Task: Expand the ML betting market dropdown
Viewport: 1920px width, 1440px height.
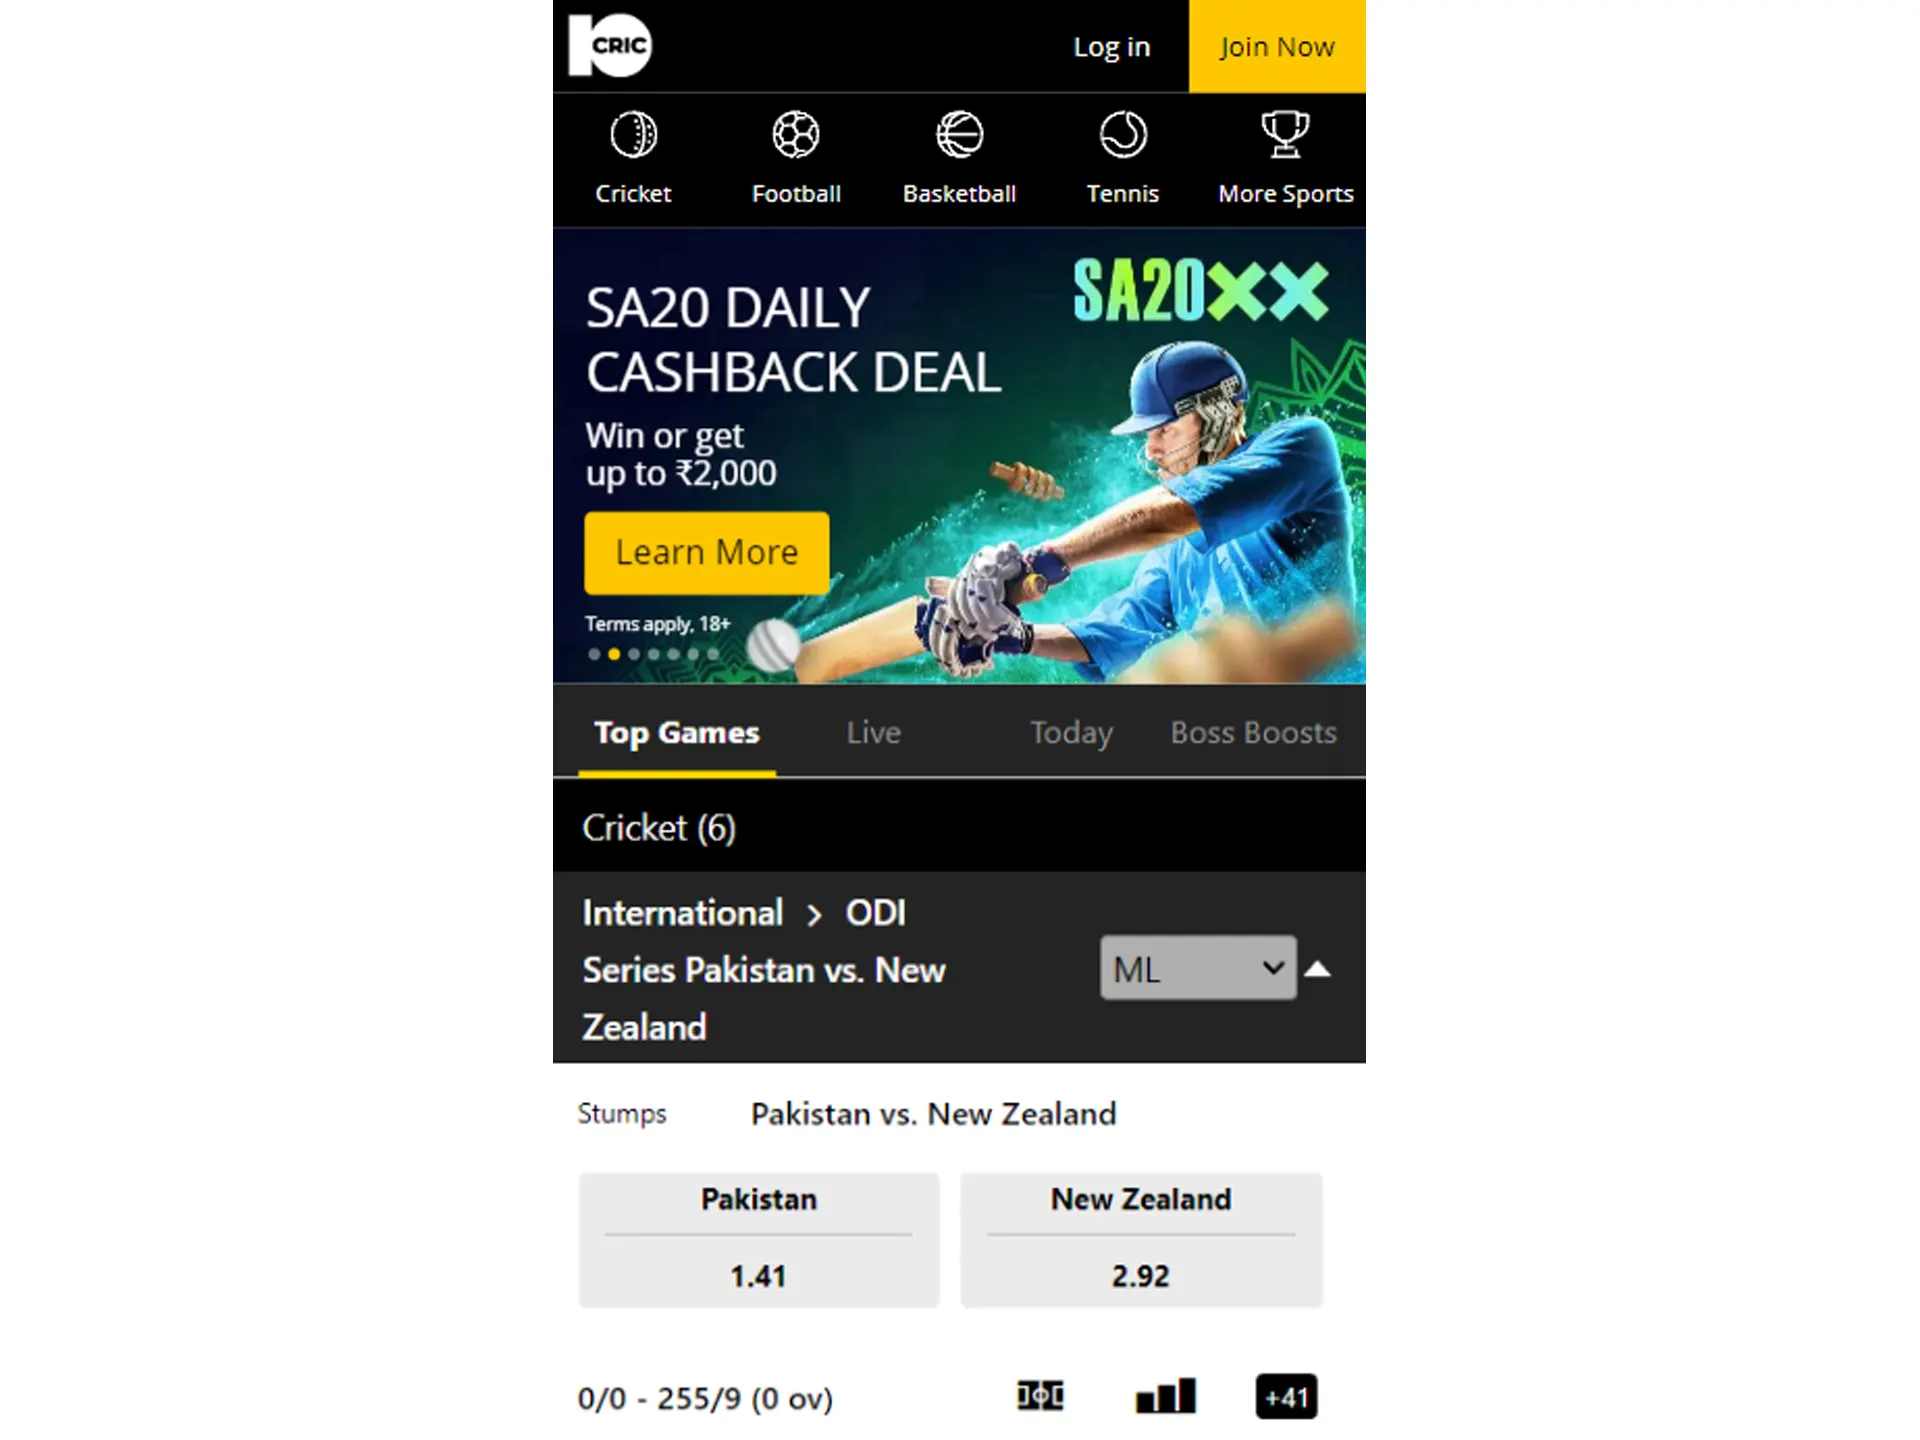Action: pos(1194,968)
